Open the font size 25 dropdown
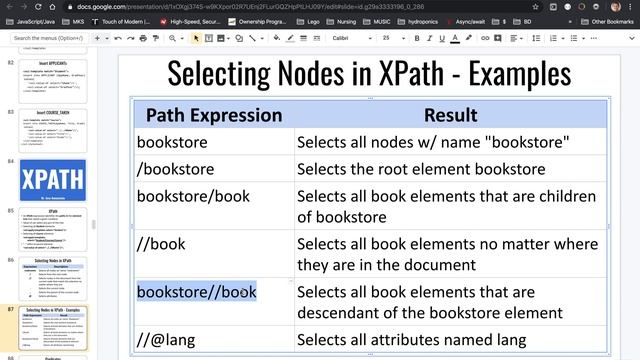The height and width of the screenshot is (360, 640). pyautogui.click(x=394, y=38)
